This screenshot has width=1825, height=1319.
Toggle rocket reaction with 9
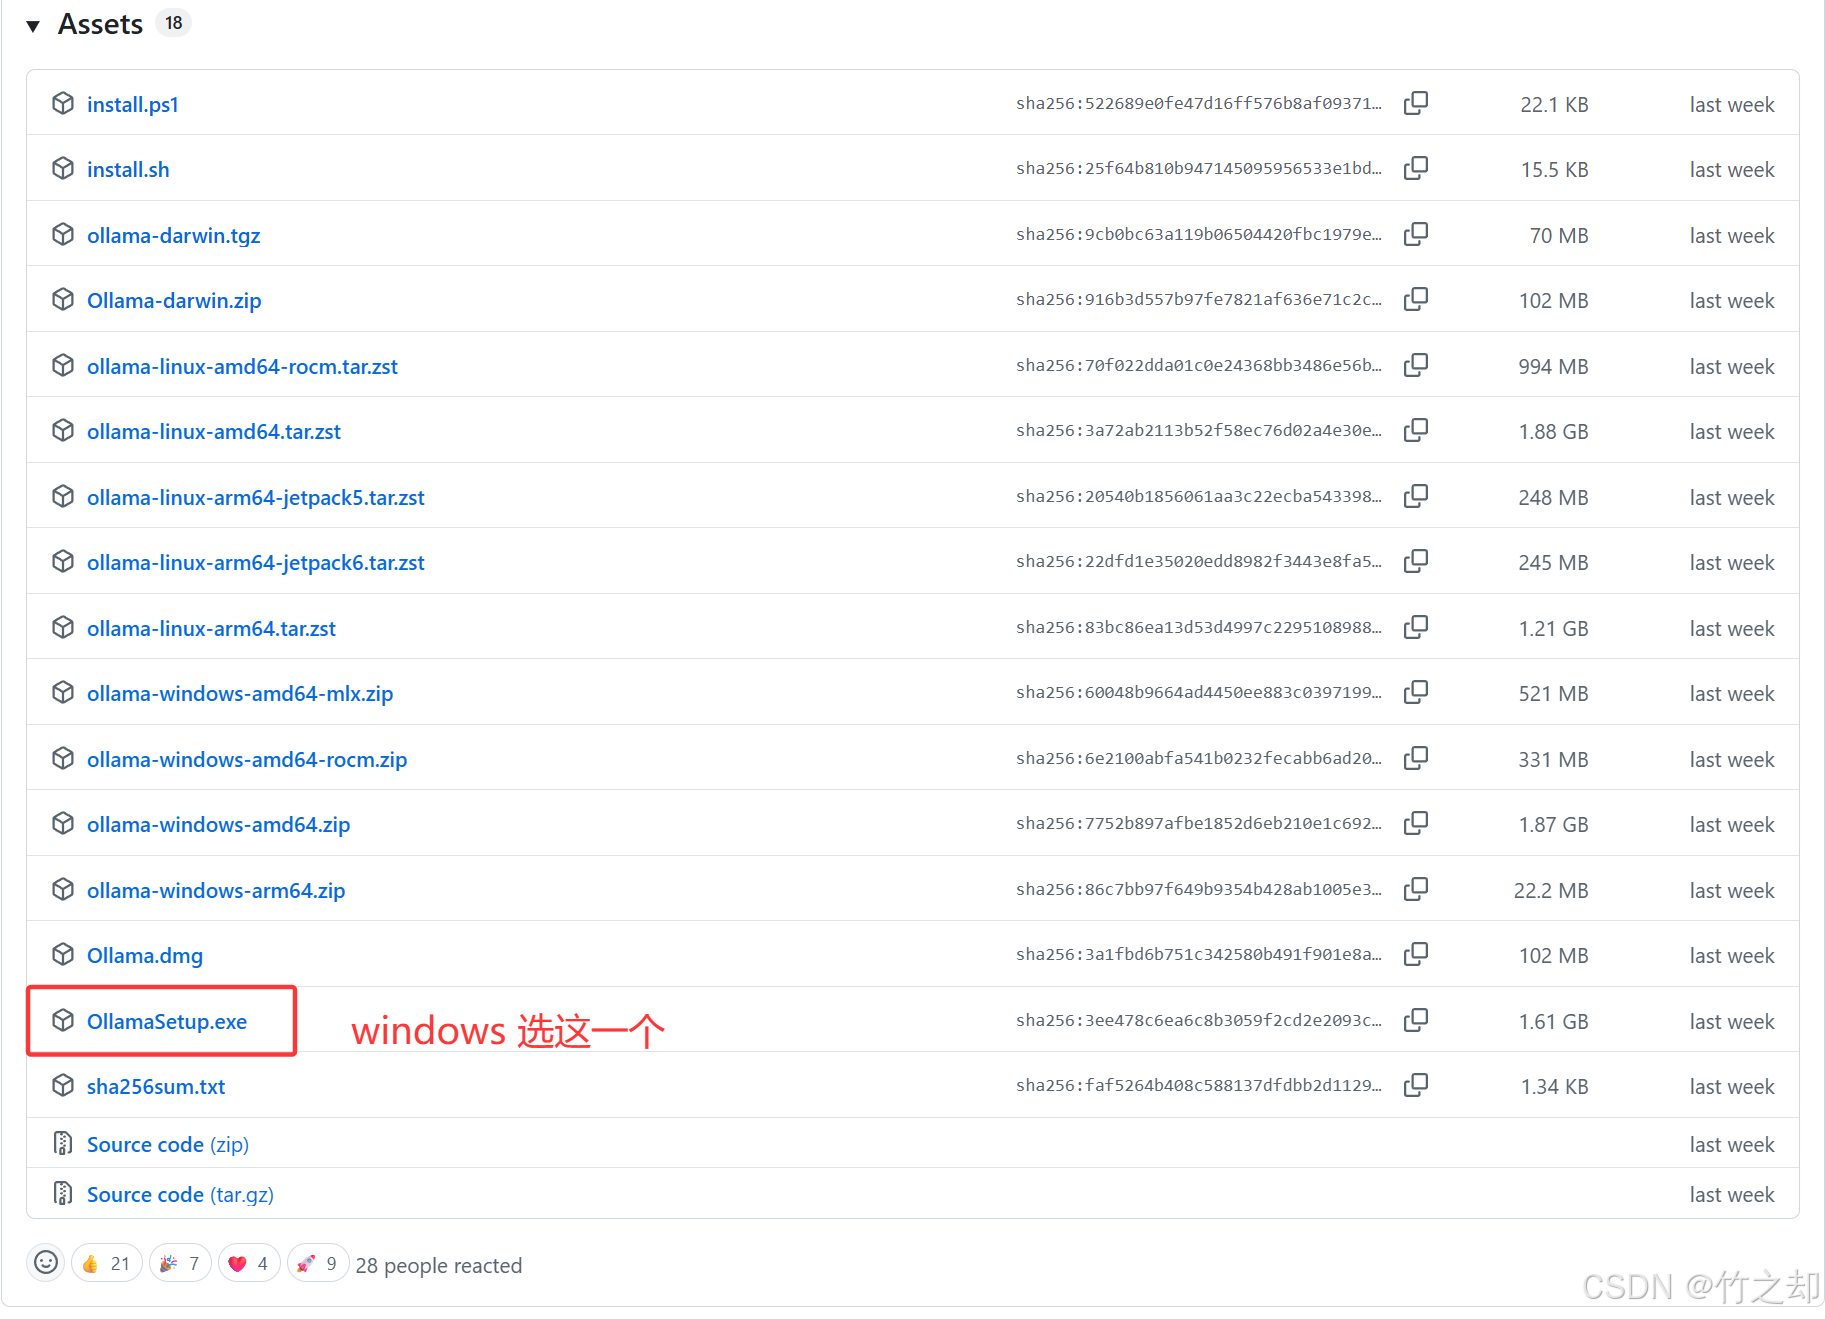318,1263
